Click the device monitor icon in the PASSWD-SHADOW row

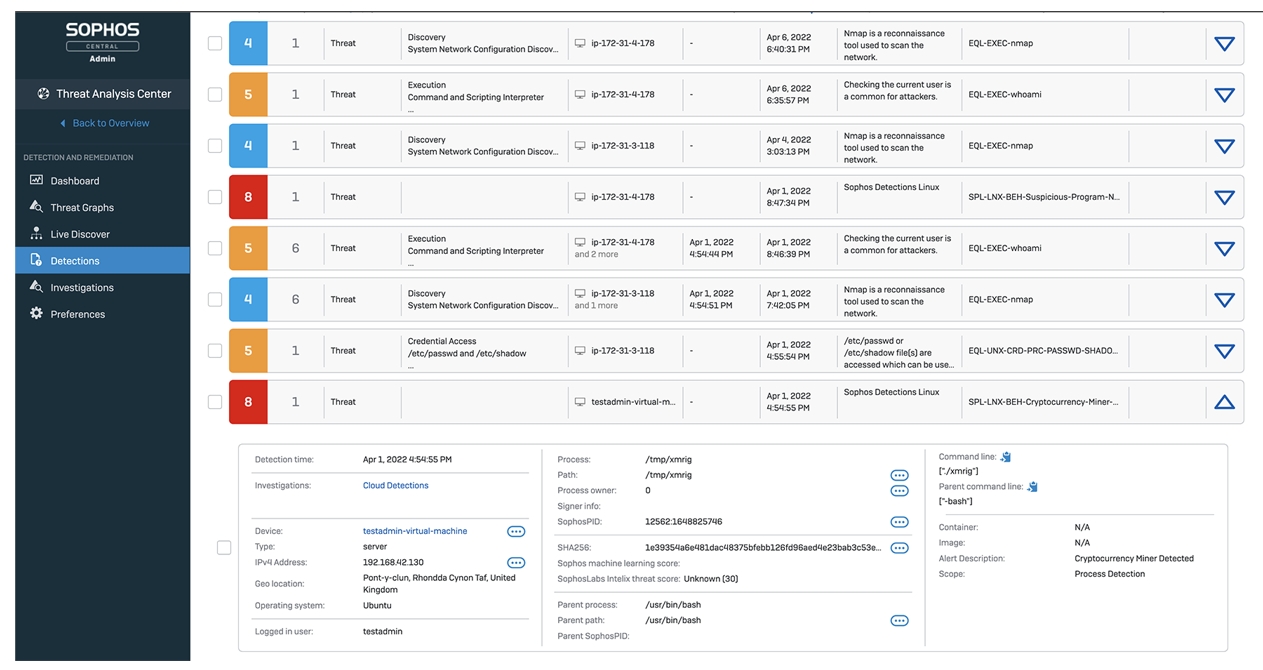580,351
